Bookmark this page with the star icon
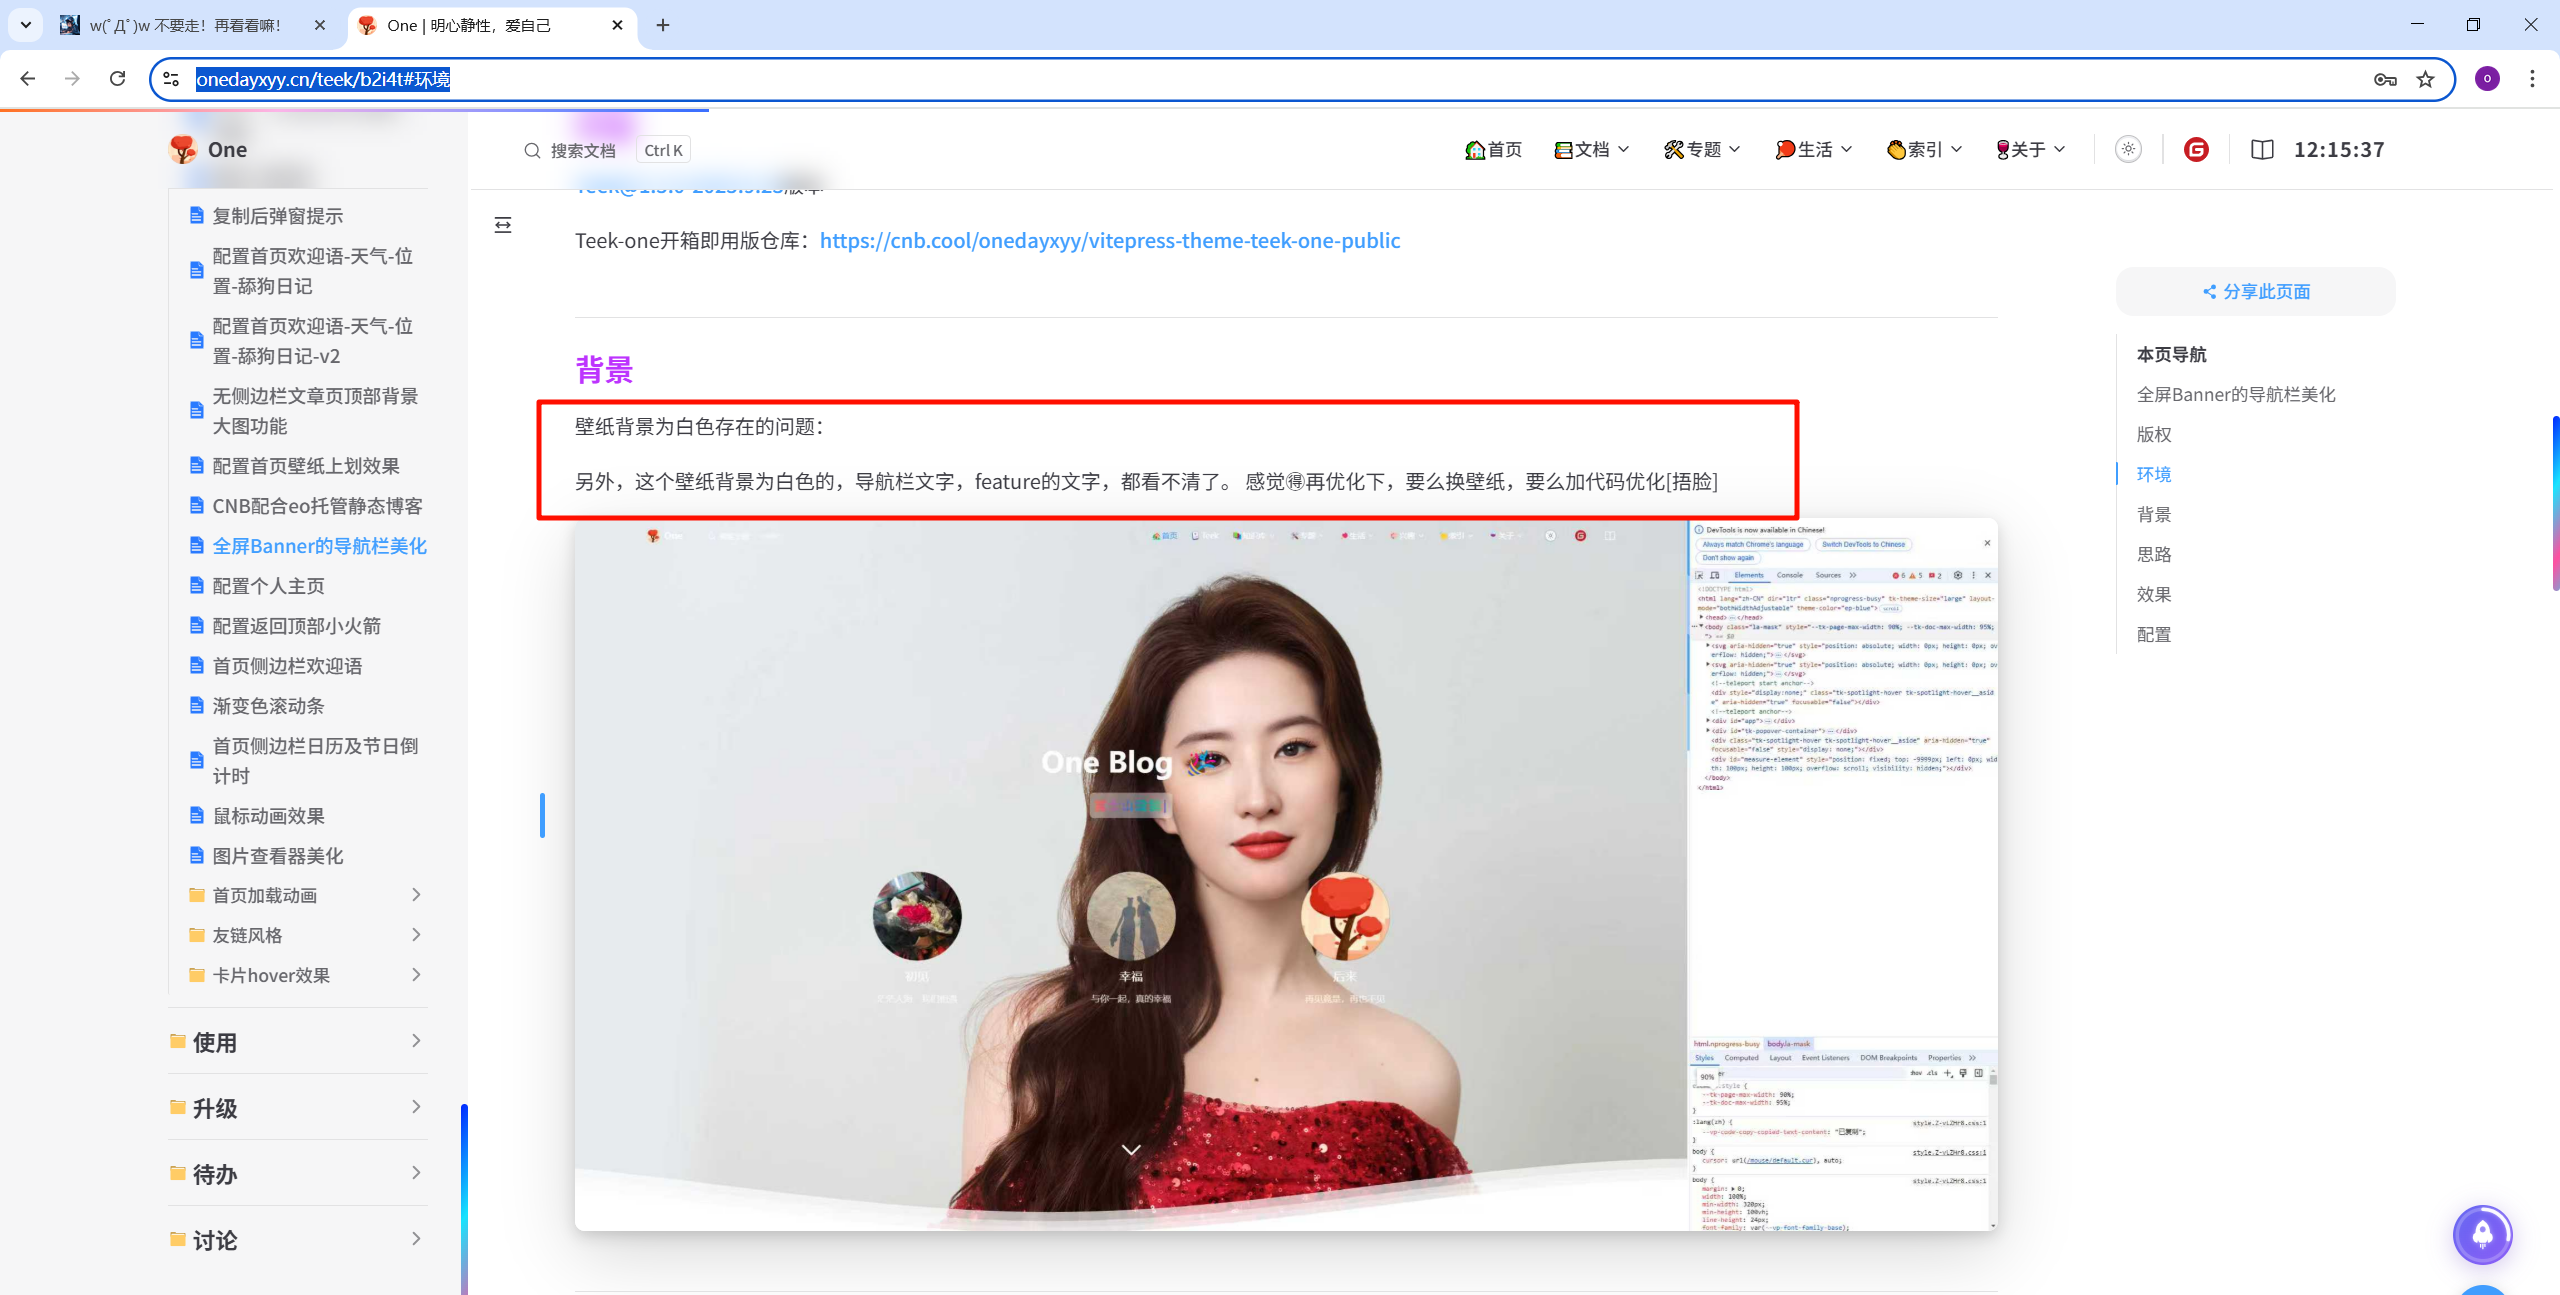 2426,80
